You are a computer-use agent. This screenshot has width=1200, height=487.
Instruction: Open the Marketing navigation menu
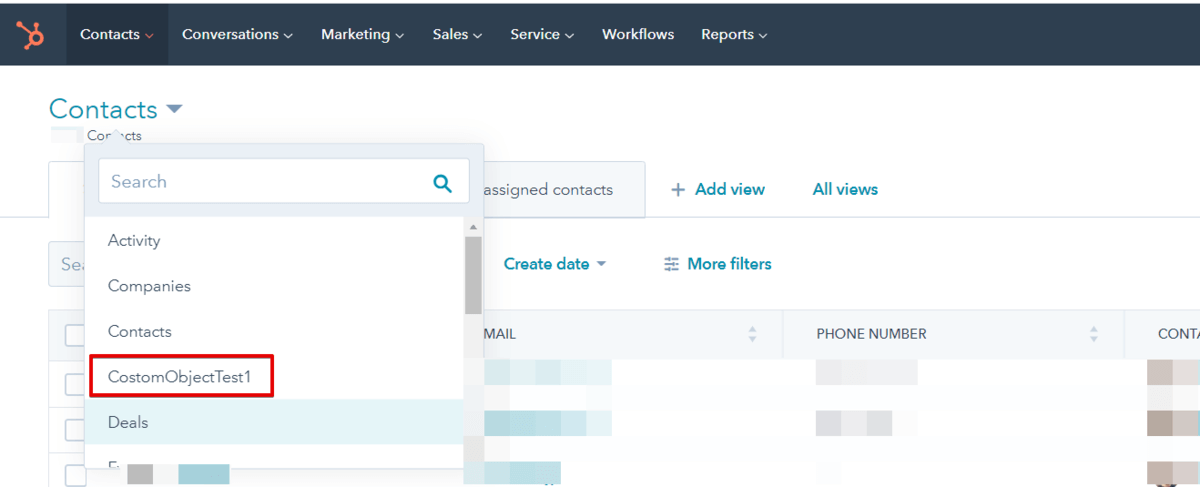(362, 35)
